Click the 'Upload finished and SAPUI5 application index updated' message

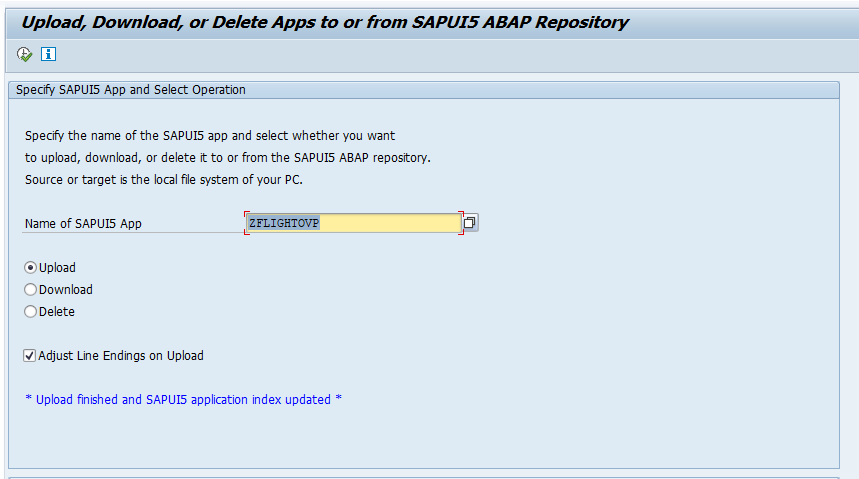coord(184,400)
